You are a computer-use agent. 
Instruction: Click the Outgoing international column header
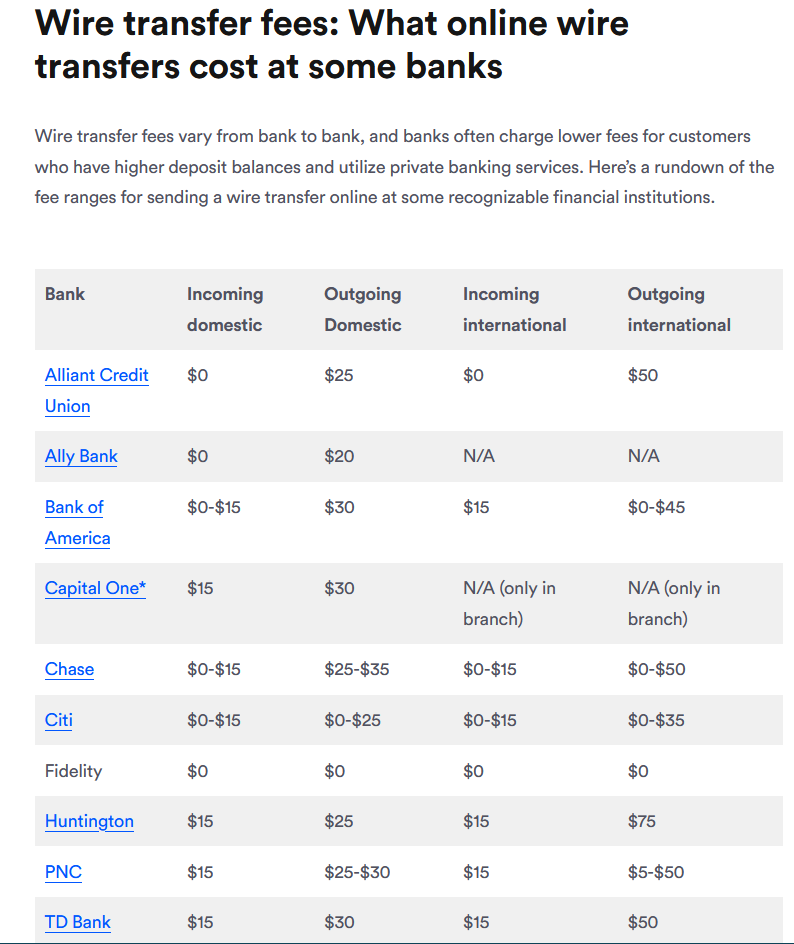click(679, 309)
